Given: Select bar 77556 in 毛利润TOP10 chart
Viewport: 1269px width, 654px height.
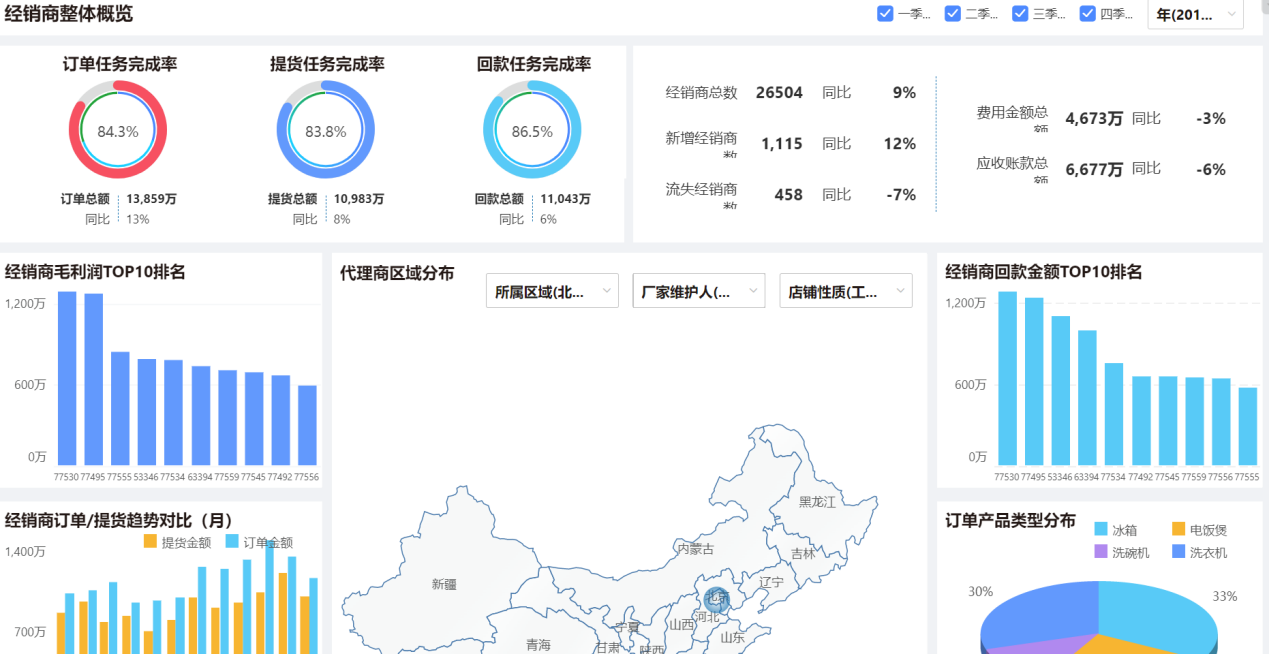Looking at the screenshot, I should click(x=307, y=425).
